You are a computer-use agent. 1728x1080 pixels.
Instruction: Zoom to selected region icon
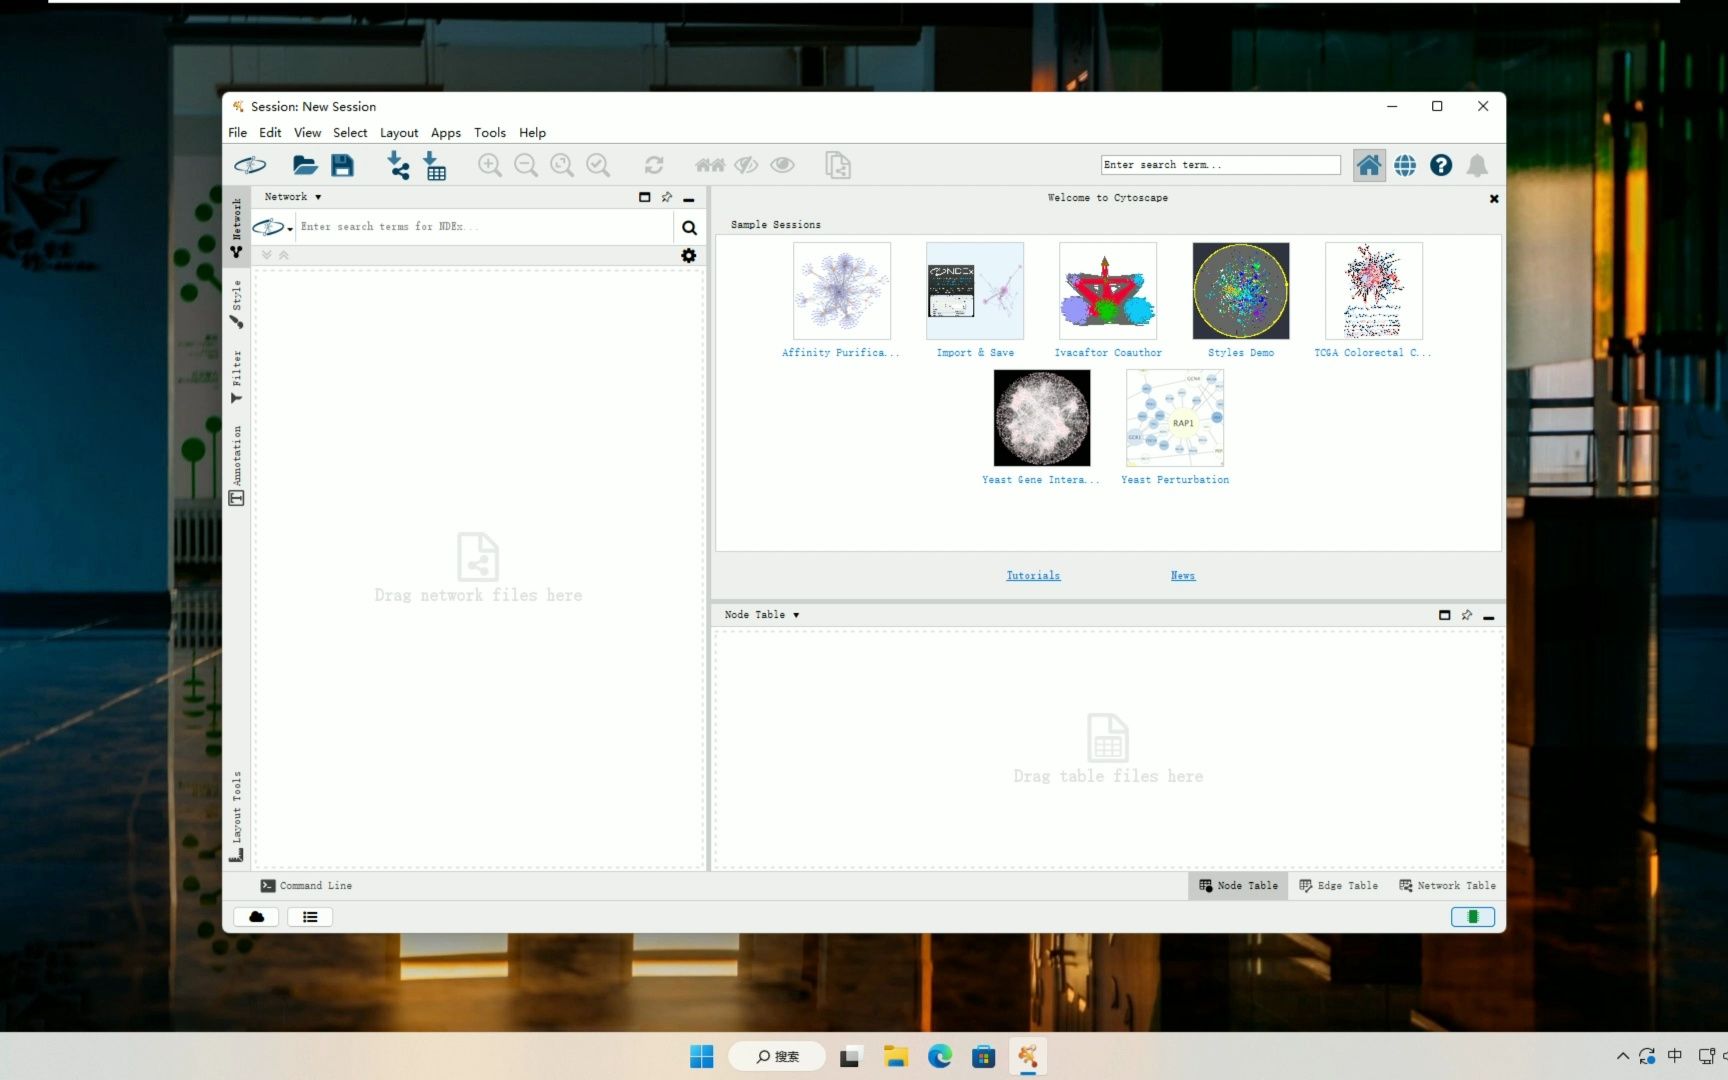[x=598, y=165]
